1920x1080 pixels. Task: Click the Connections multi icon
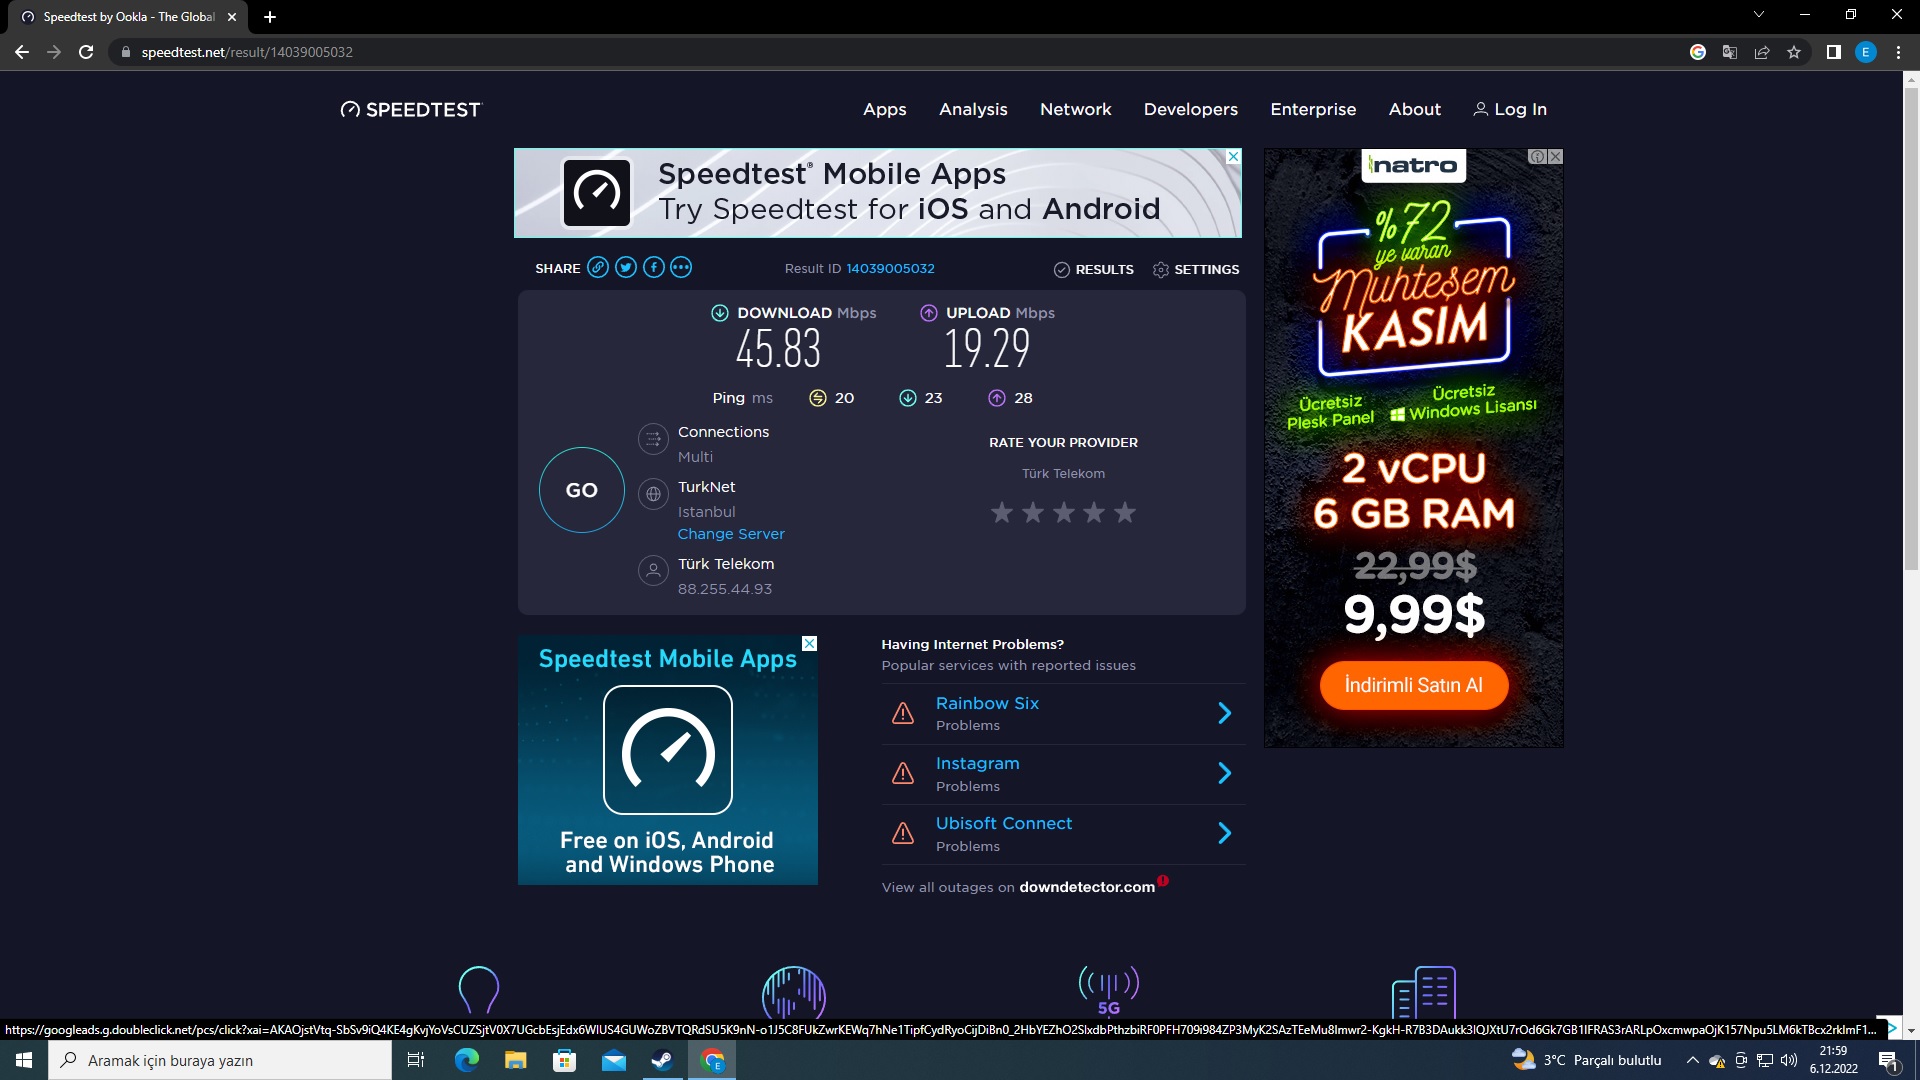(x=653, y=438)
